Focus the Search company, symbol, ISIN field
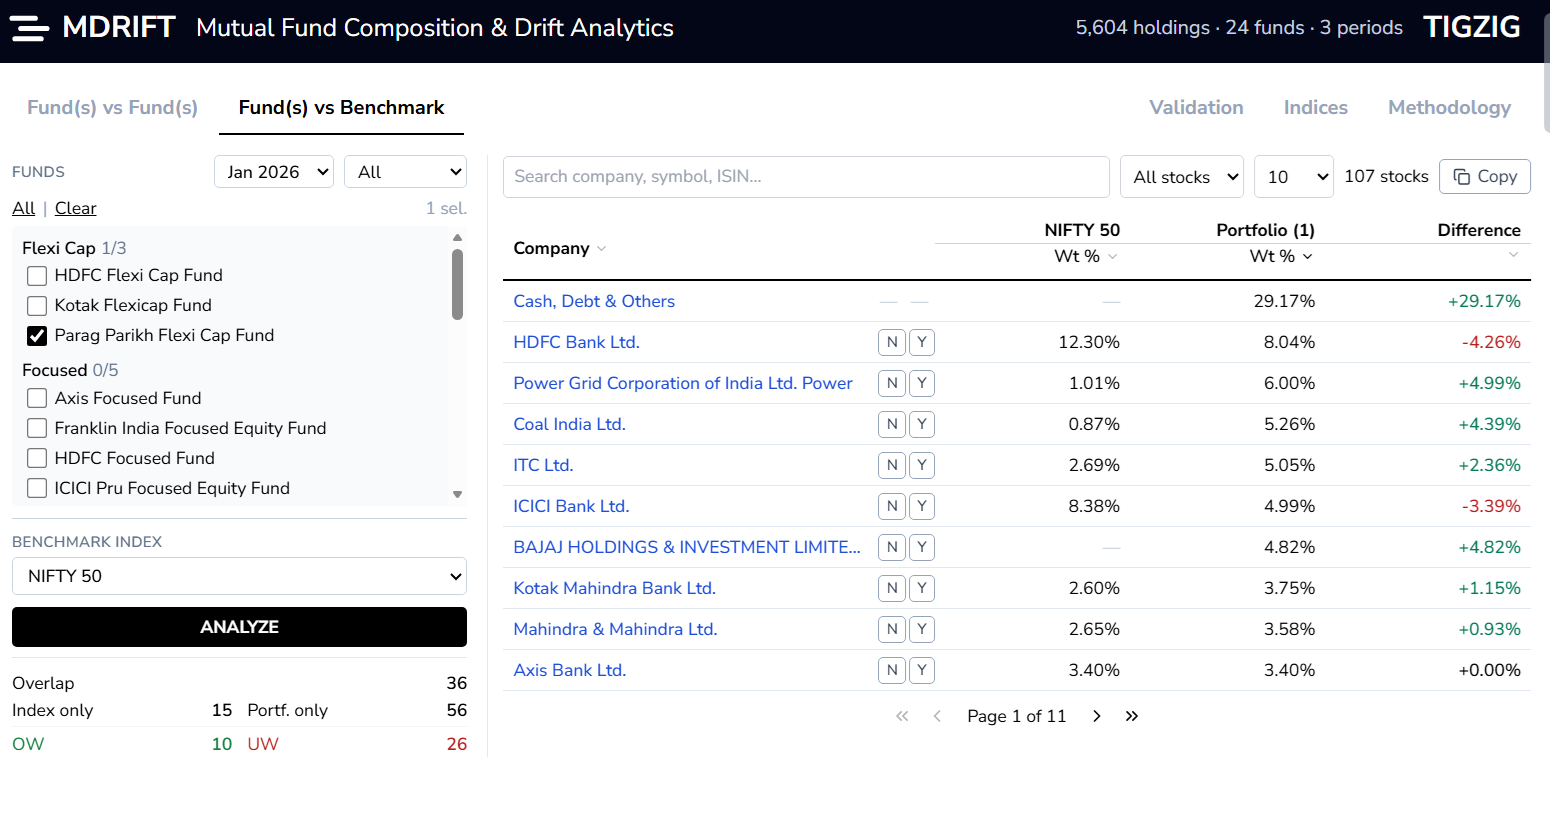Screen dimensions: 1550x822 pos(806,177)
